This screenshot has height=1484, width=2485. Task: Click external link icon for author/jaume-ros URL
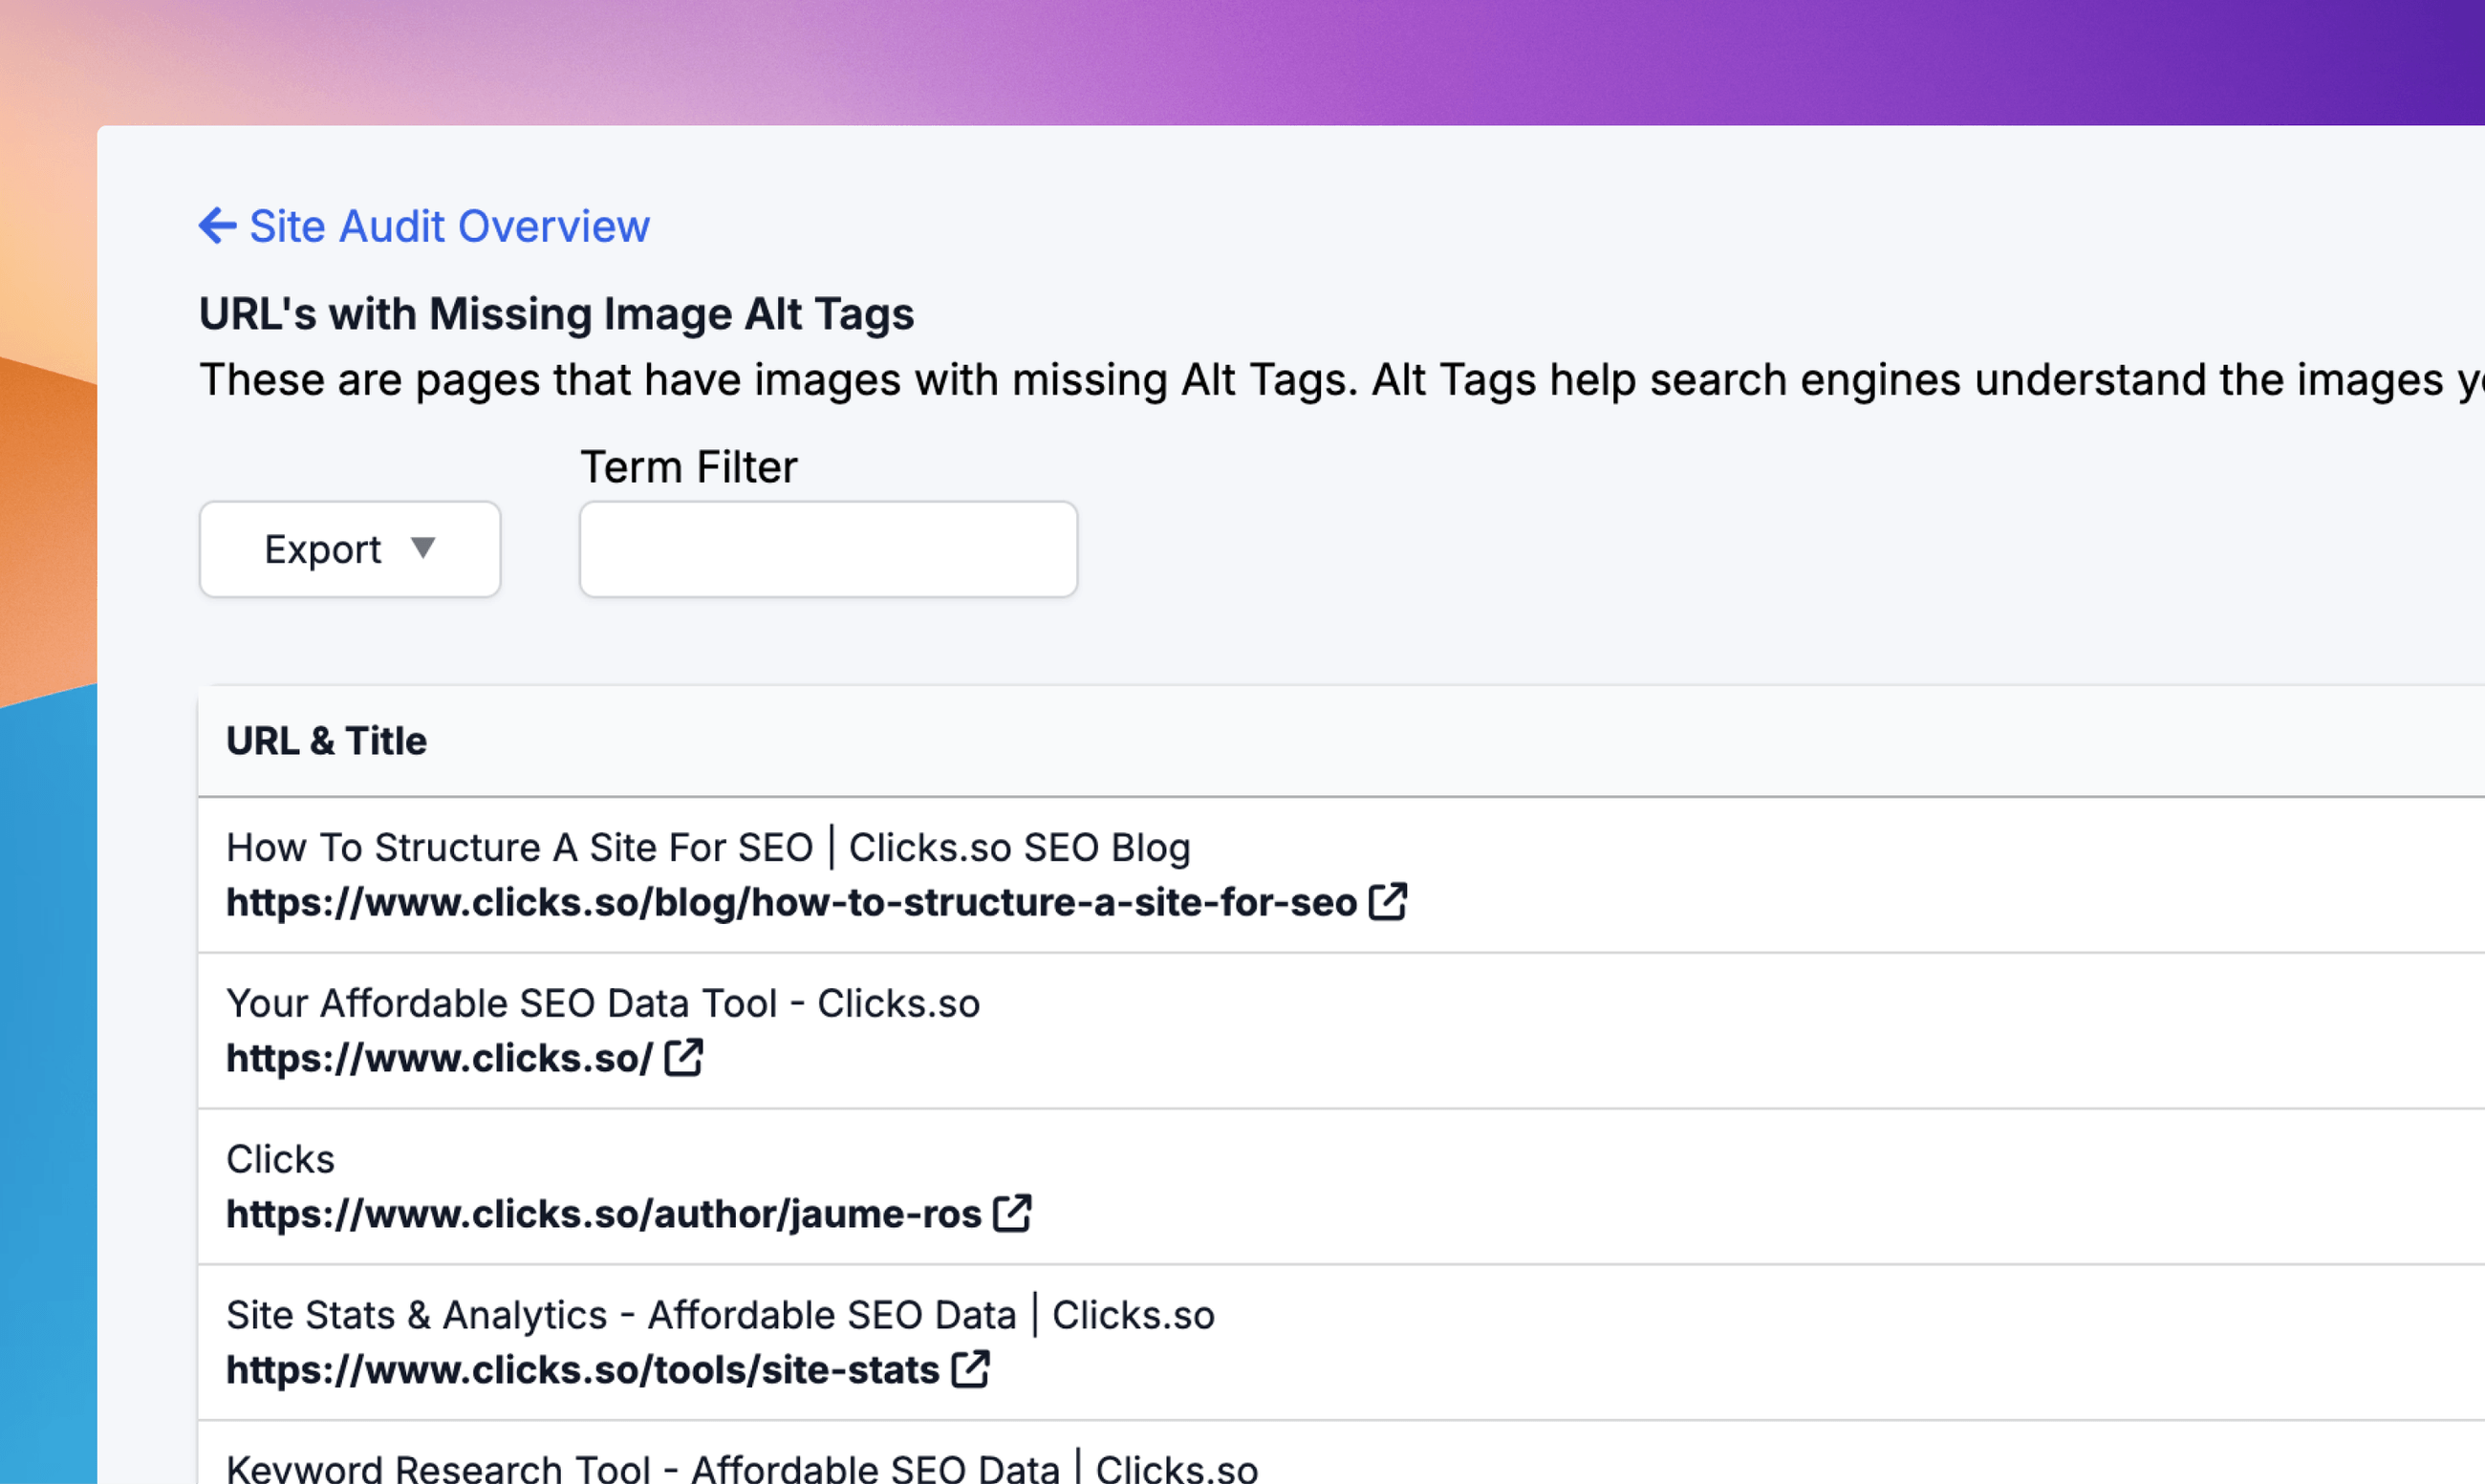click(x=1012, y=1213)
